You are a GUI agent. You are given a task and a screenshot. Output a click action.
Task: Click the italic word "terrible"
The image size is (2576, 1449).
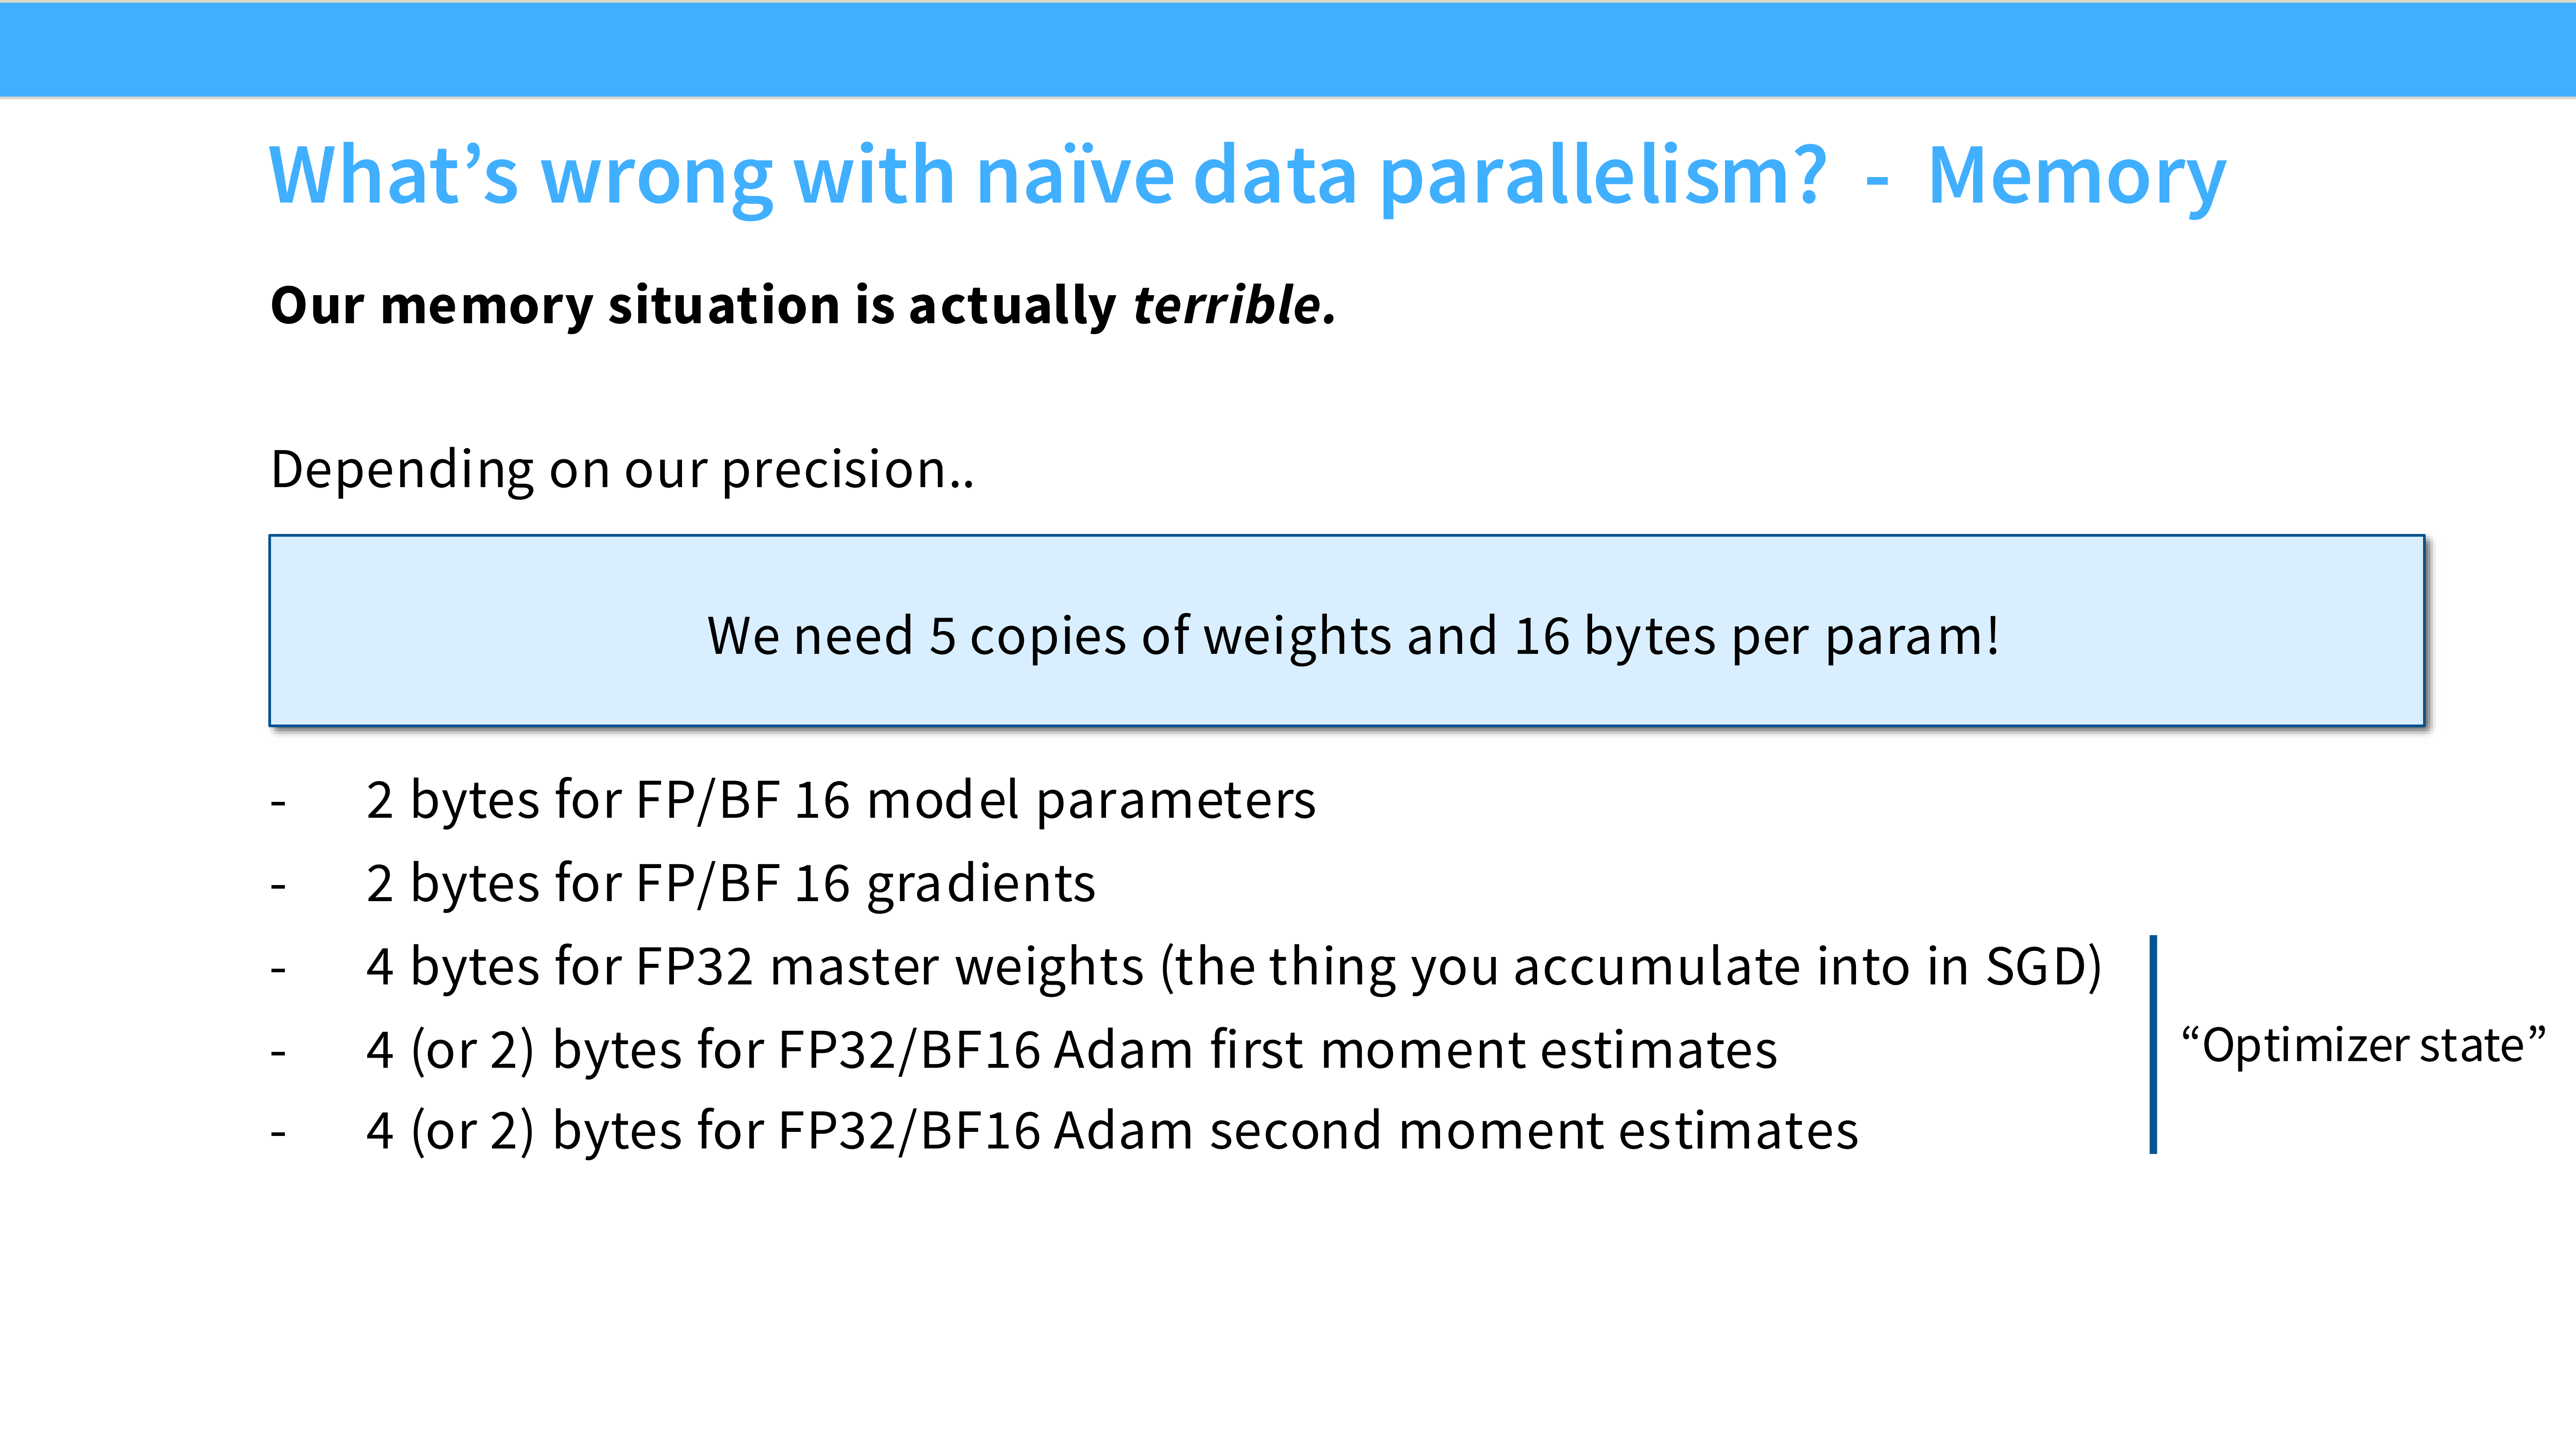click(1227, 305)
